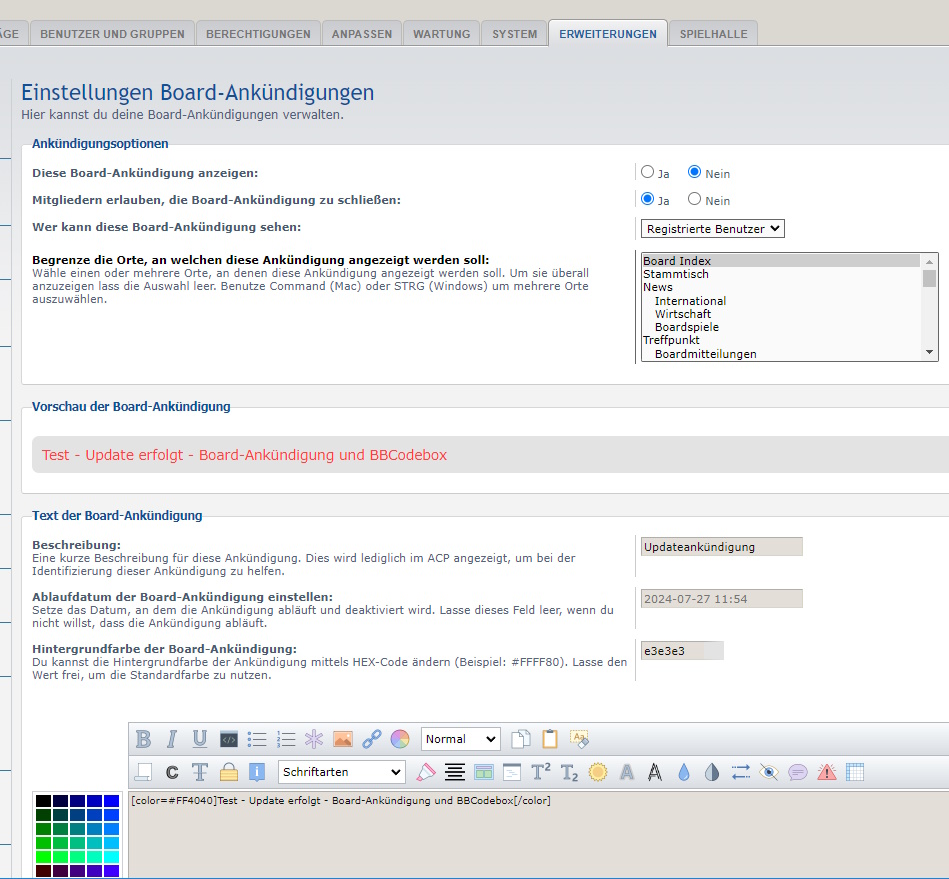Apply strikethrough text formatting
This screenshot has width=949, height=879.
[200, 772]
